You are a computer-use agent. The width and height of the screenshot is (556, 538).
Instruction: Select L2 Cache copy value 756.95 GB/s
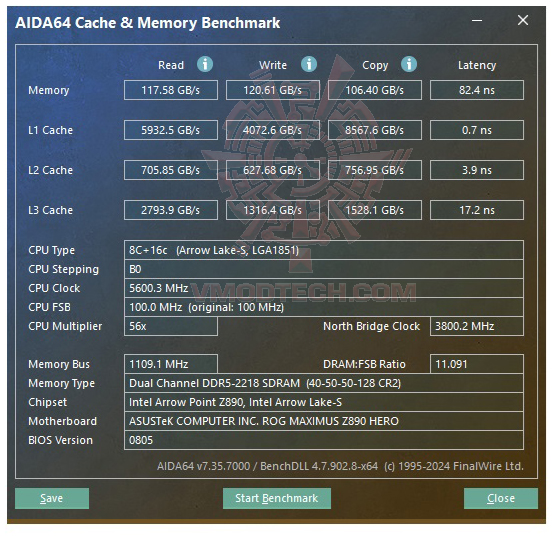click(x=375, y=170)
